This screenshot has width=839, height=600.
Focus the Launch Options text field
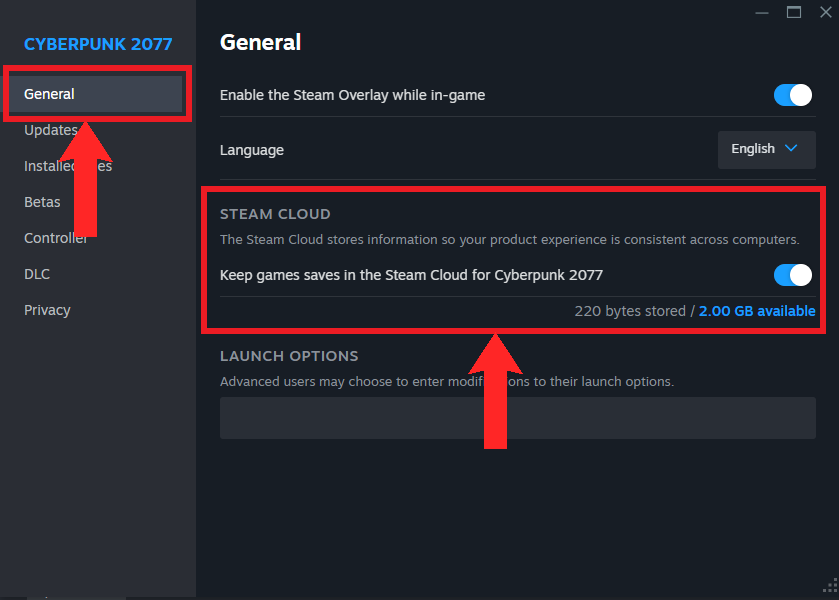(517, 417)
